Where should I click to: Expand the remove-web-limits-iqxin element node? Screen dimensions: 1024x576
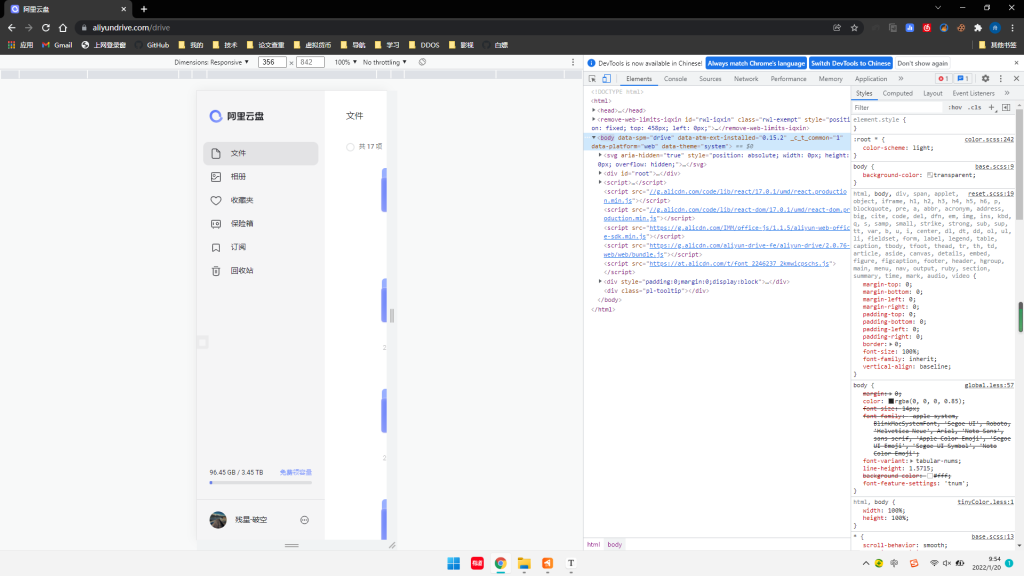tap(594, 120)
